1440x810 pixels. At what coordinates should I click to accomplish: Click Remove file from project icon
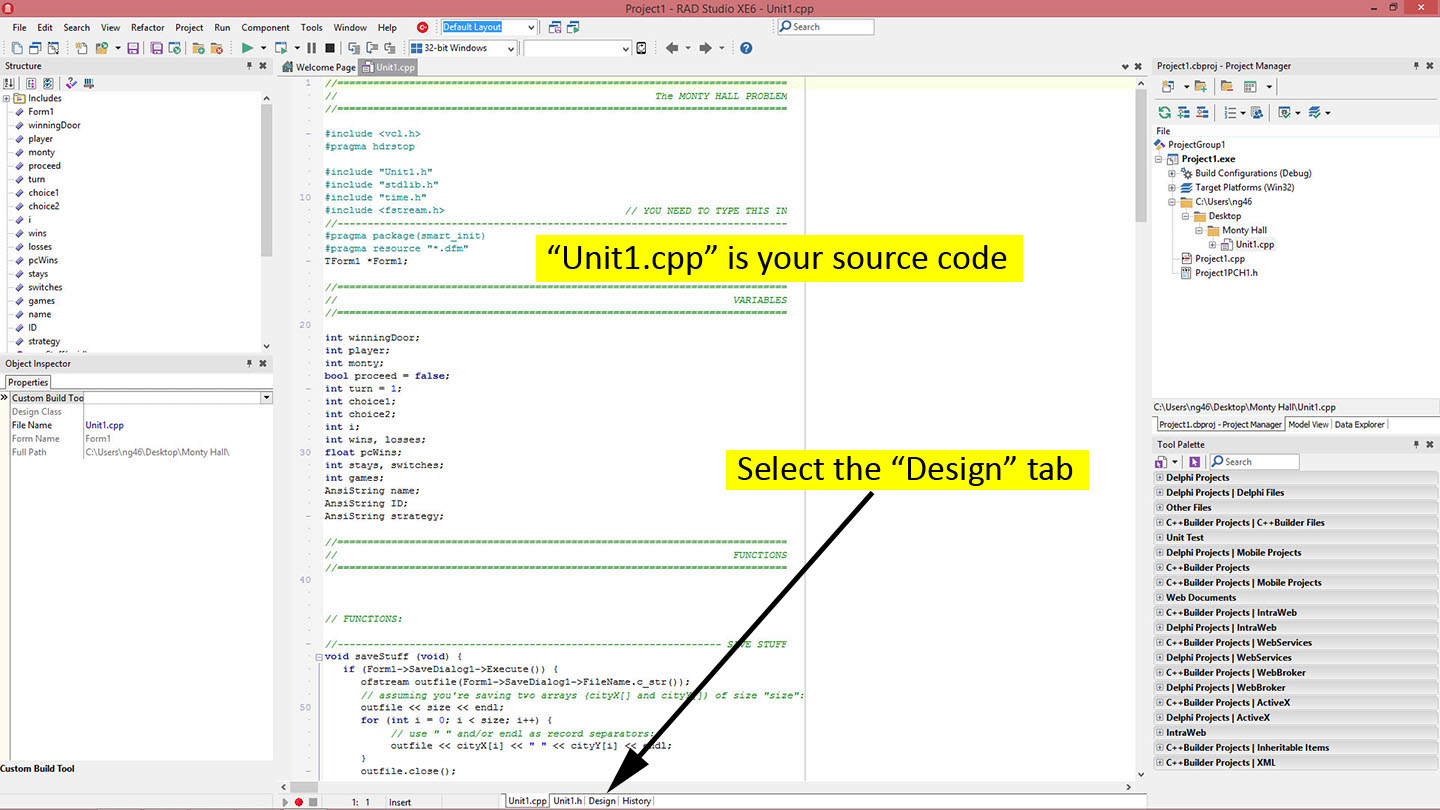point(216,48)
